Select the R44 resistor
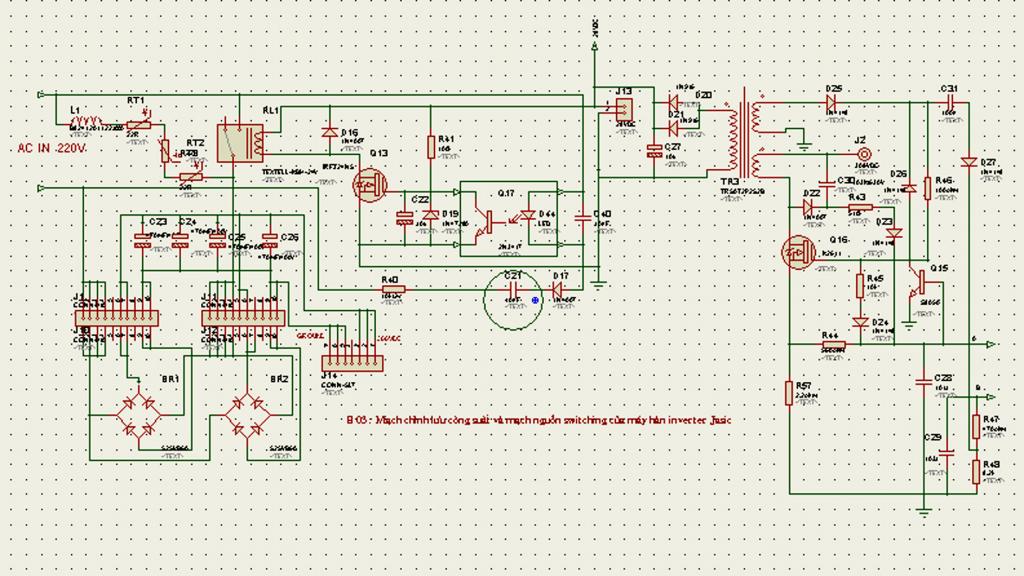This screenshot has height=576, width=1024. 833,344
